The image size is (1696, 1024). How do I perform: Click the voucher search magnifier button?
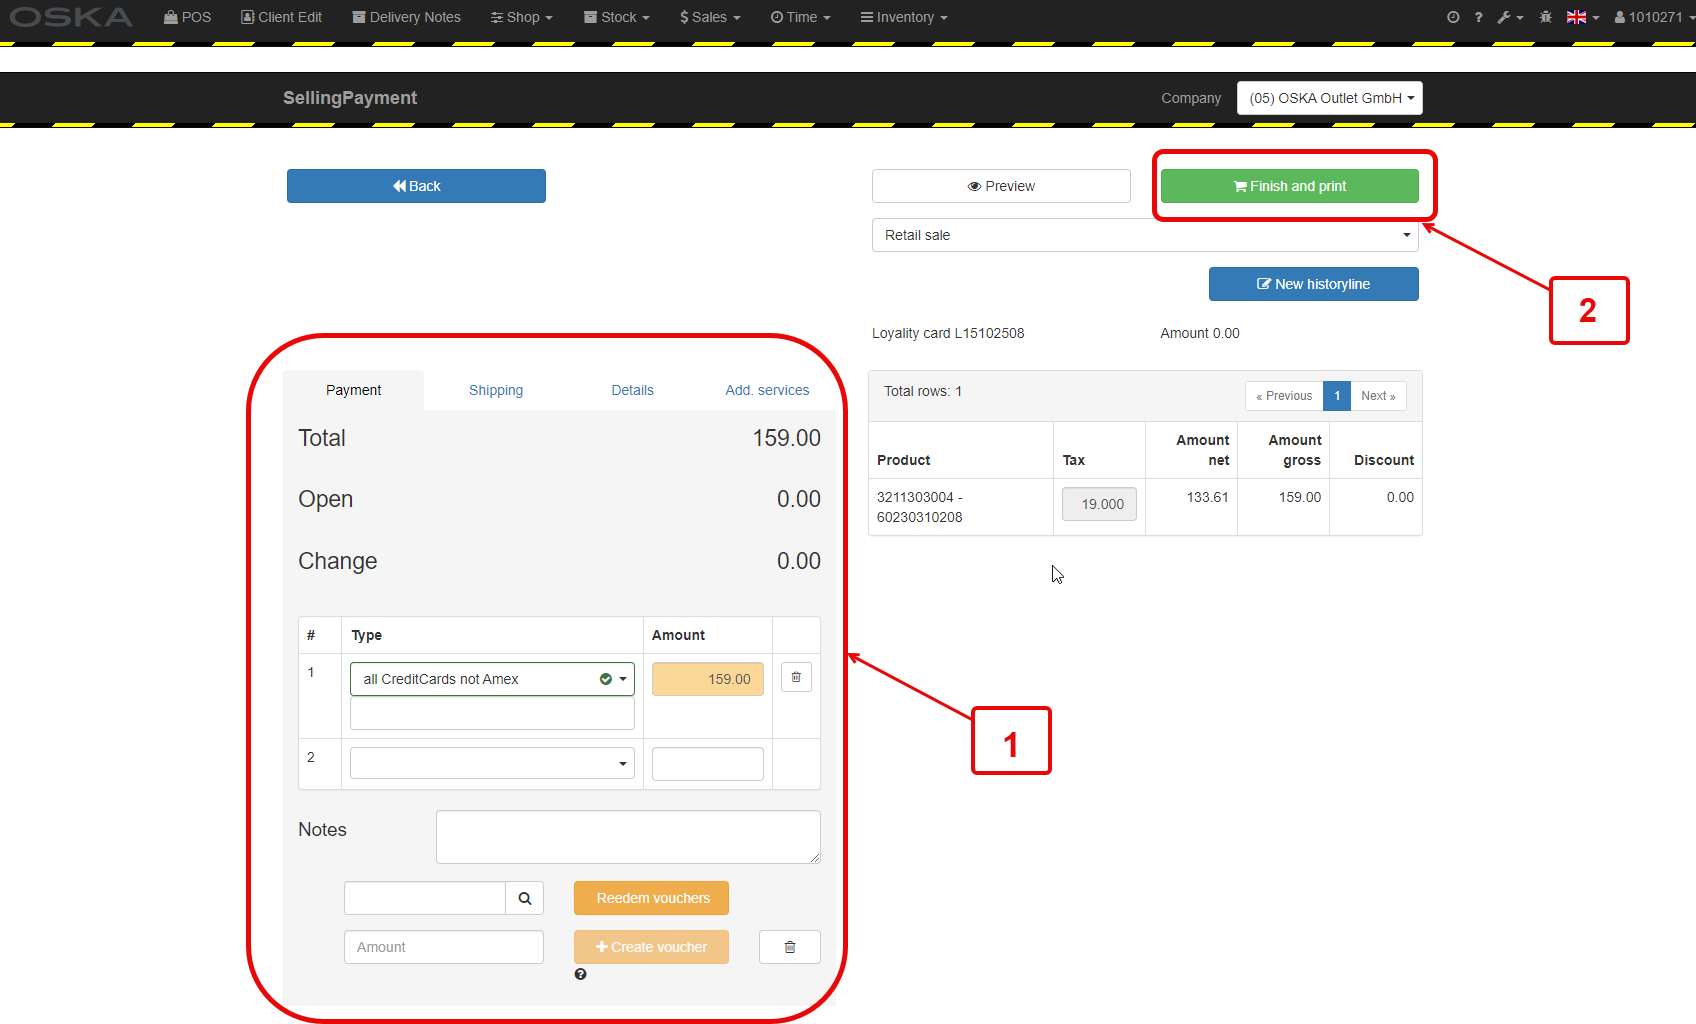click(x=525, y=898)
